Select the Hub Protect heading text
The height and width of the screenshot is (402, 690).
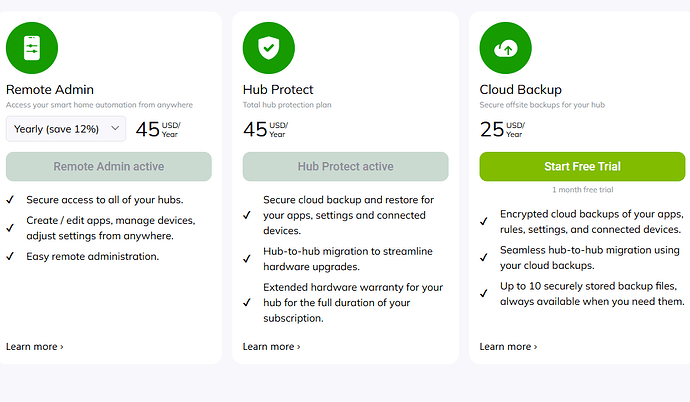pyautogui.click(x=281, y=89)
